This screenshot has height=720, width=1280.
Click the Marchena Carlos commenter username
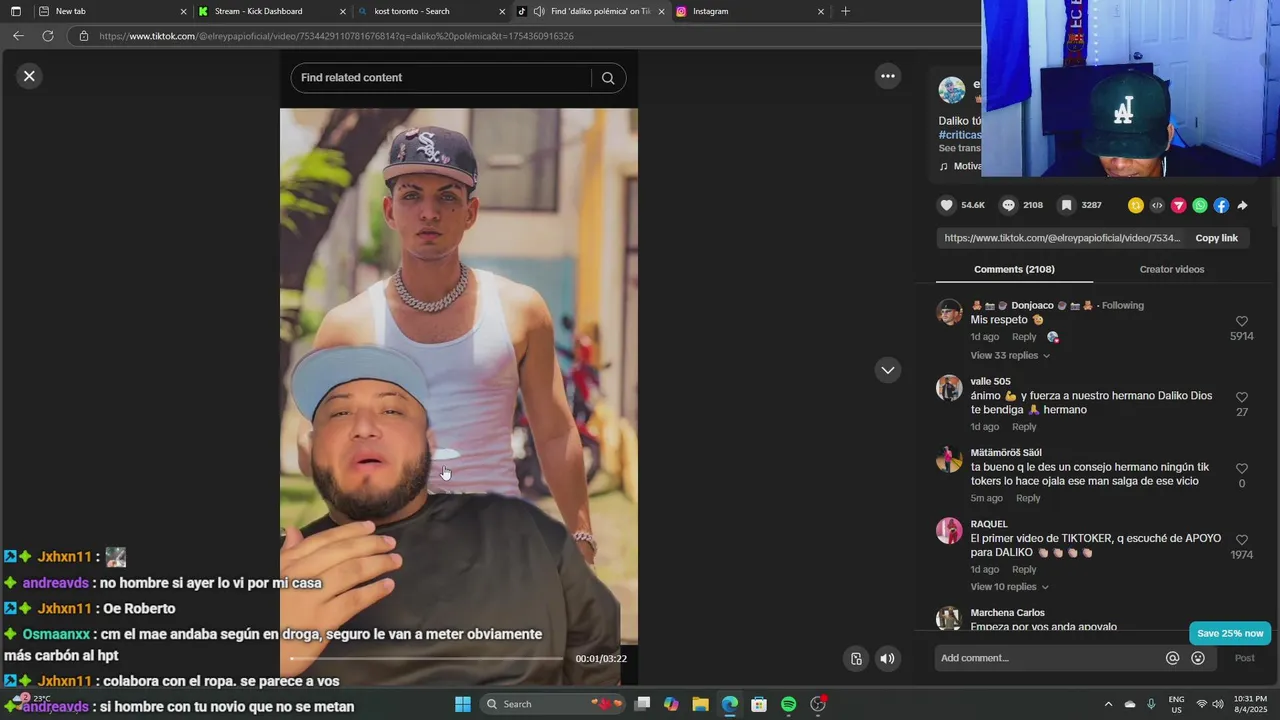click(1007, 613)
